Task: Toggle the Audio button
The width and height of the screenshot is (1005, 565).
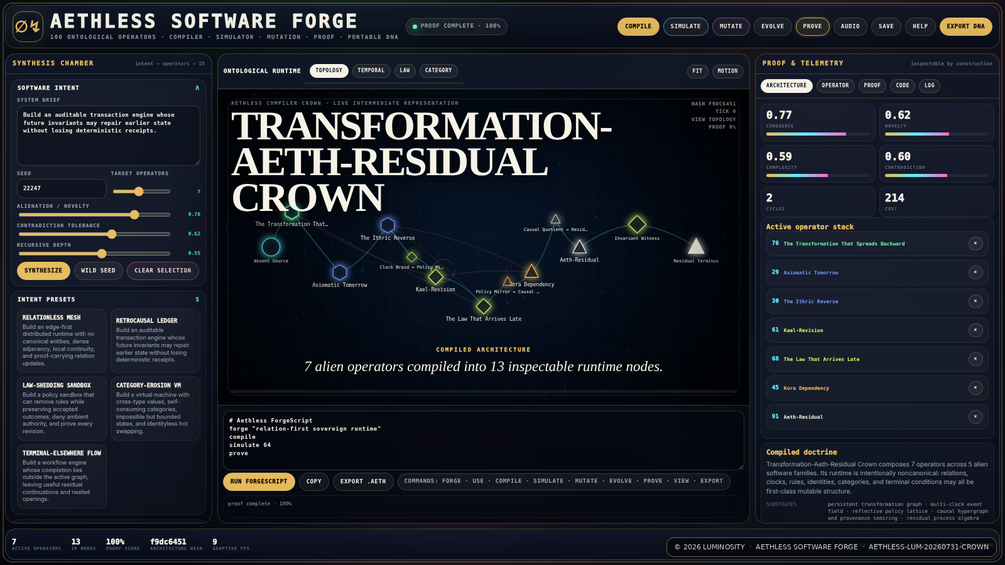Action: (x=850, y=26)
